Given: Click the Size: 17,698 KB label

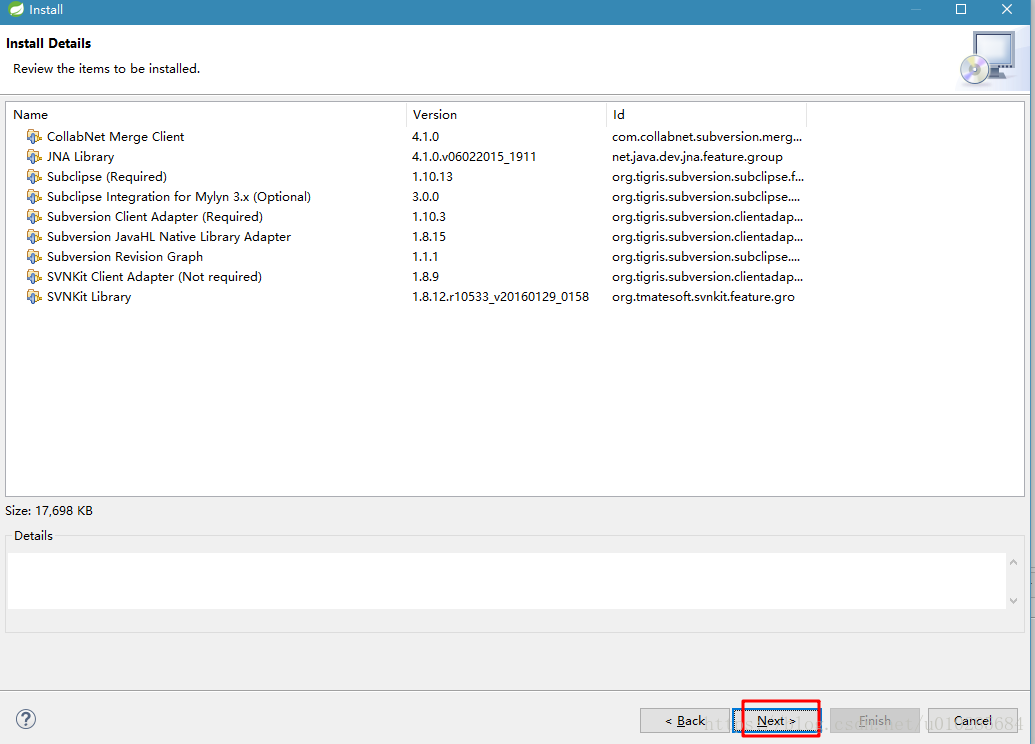Looking at the screenshot, I should 49,510.
